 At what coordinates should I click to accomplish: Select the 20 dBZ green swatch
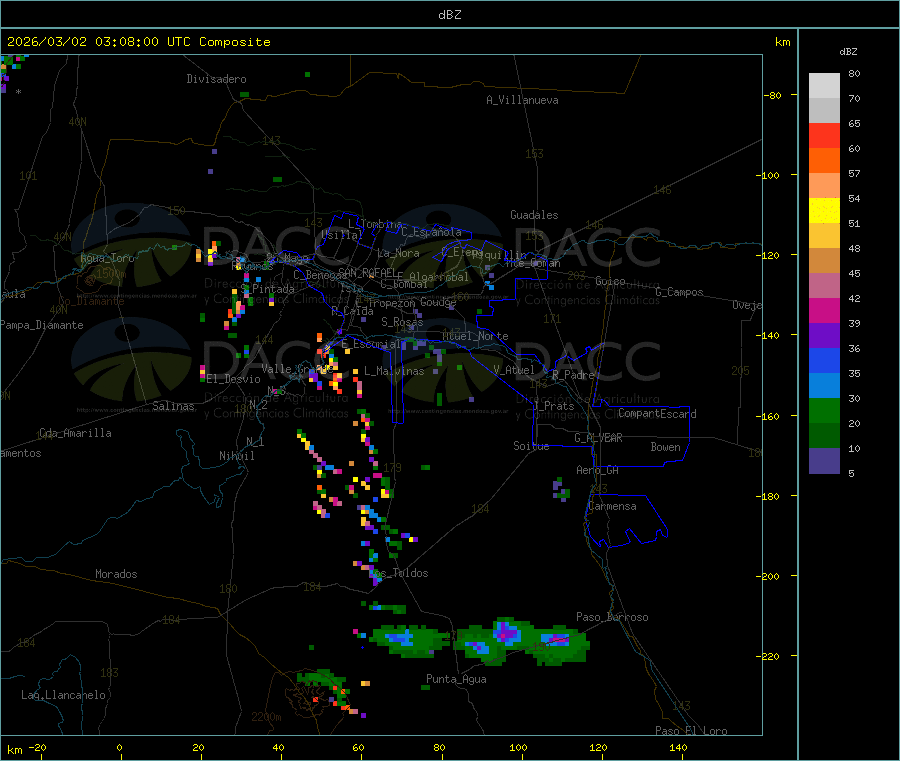824,410
